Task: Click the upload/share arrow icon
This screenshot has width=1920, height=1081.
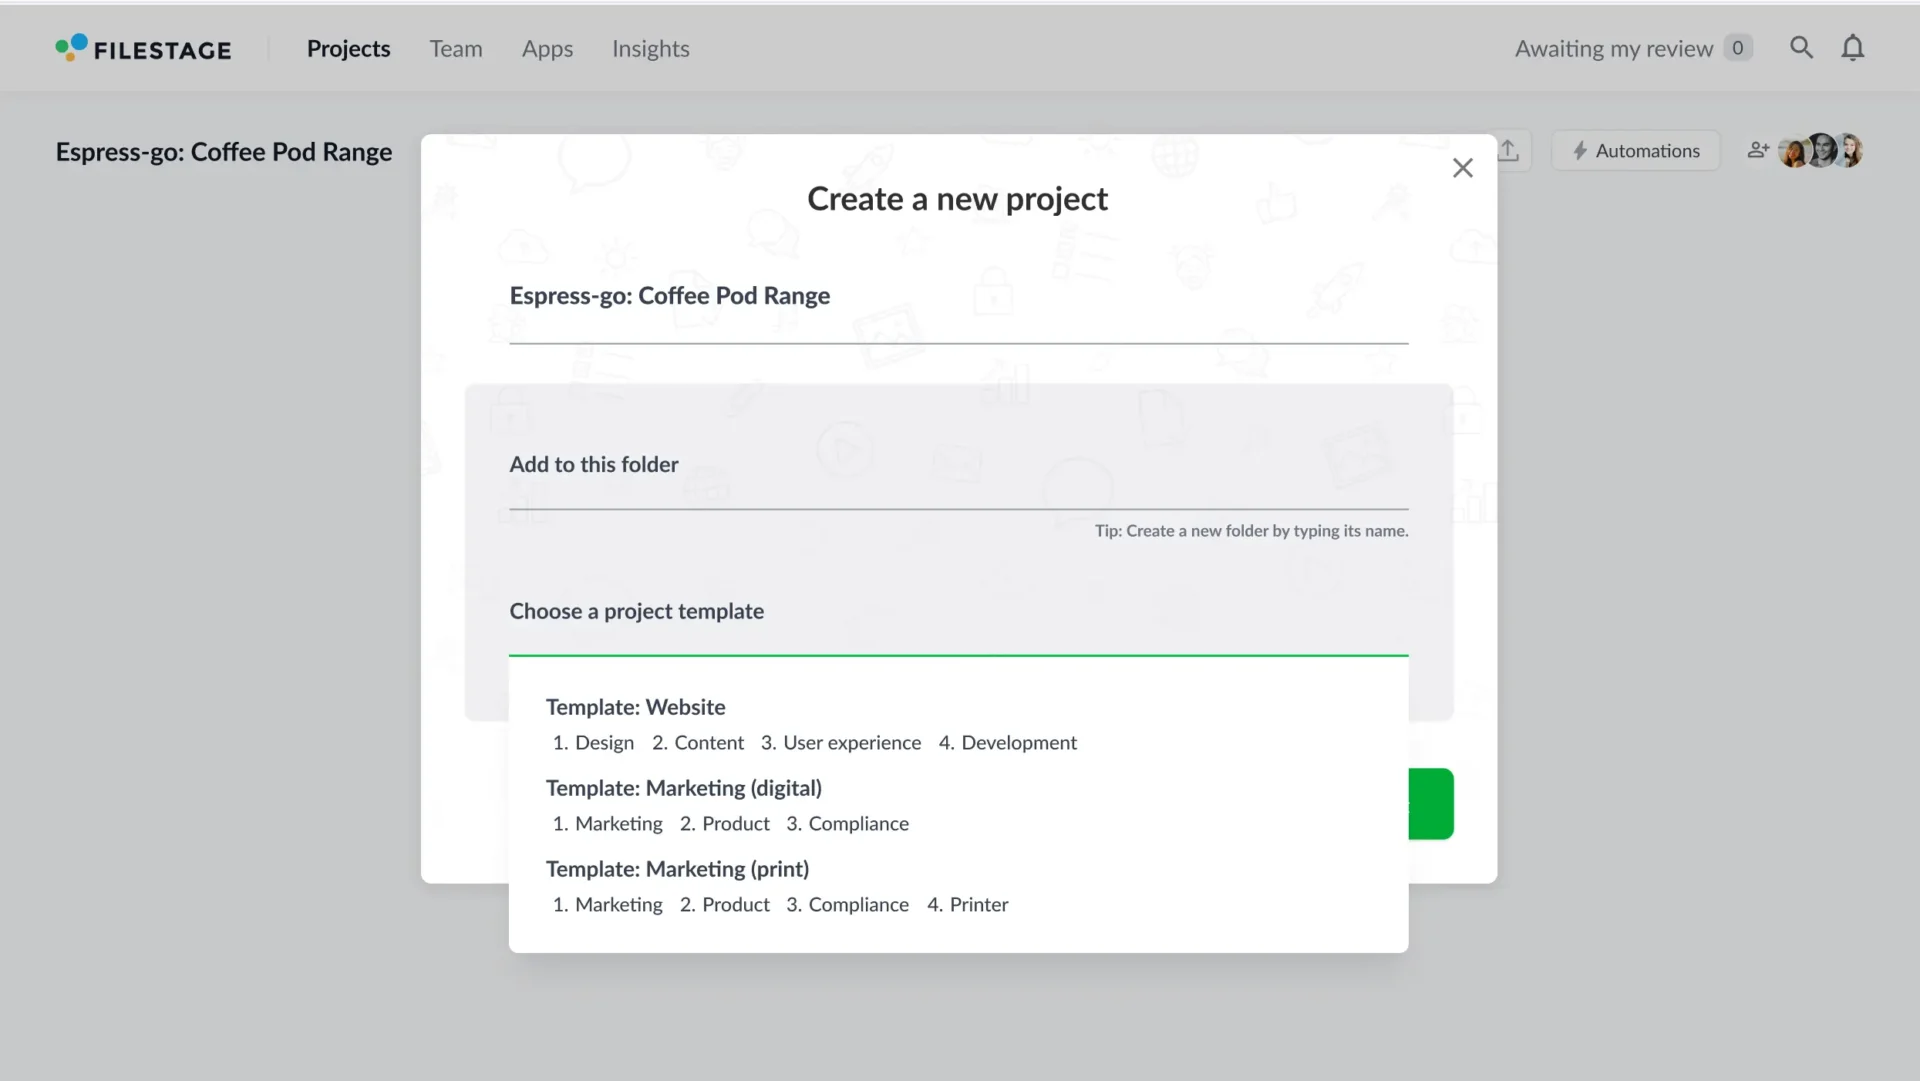Action: 1509,151
